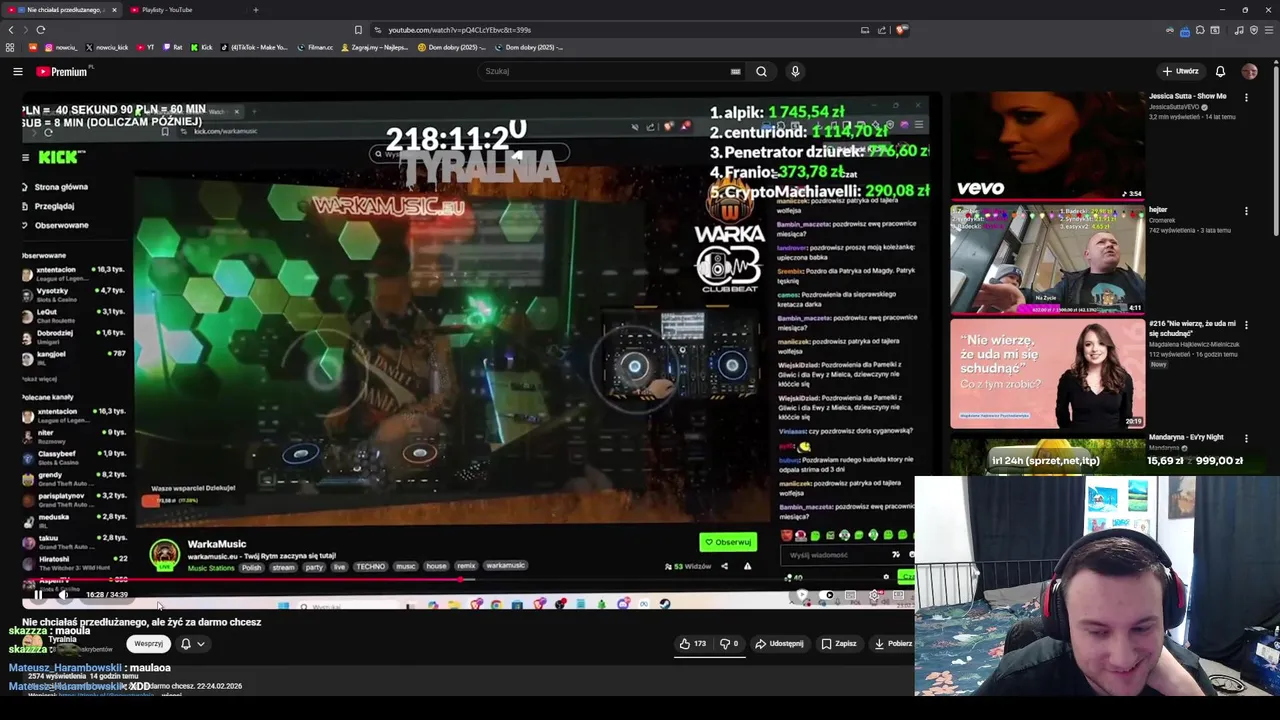Toggle video autoplay switch
The image size is (1280, 720).
pos(826,596)
